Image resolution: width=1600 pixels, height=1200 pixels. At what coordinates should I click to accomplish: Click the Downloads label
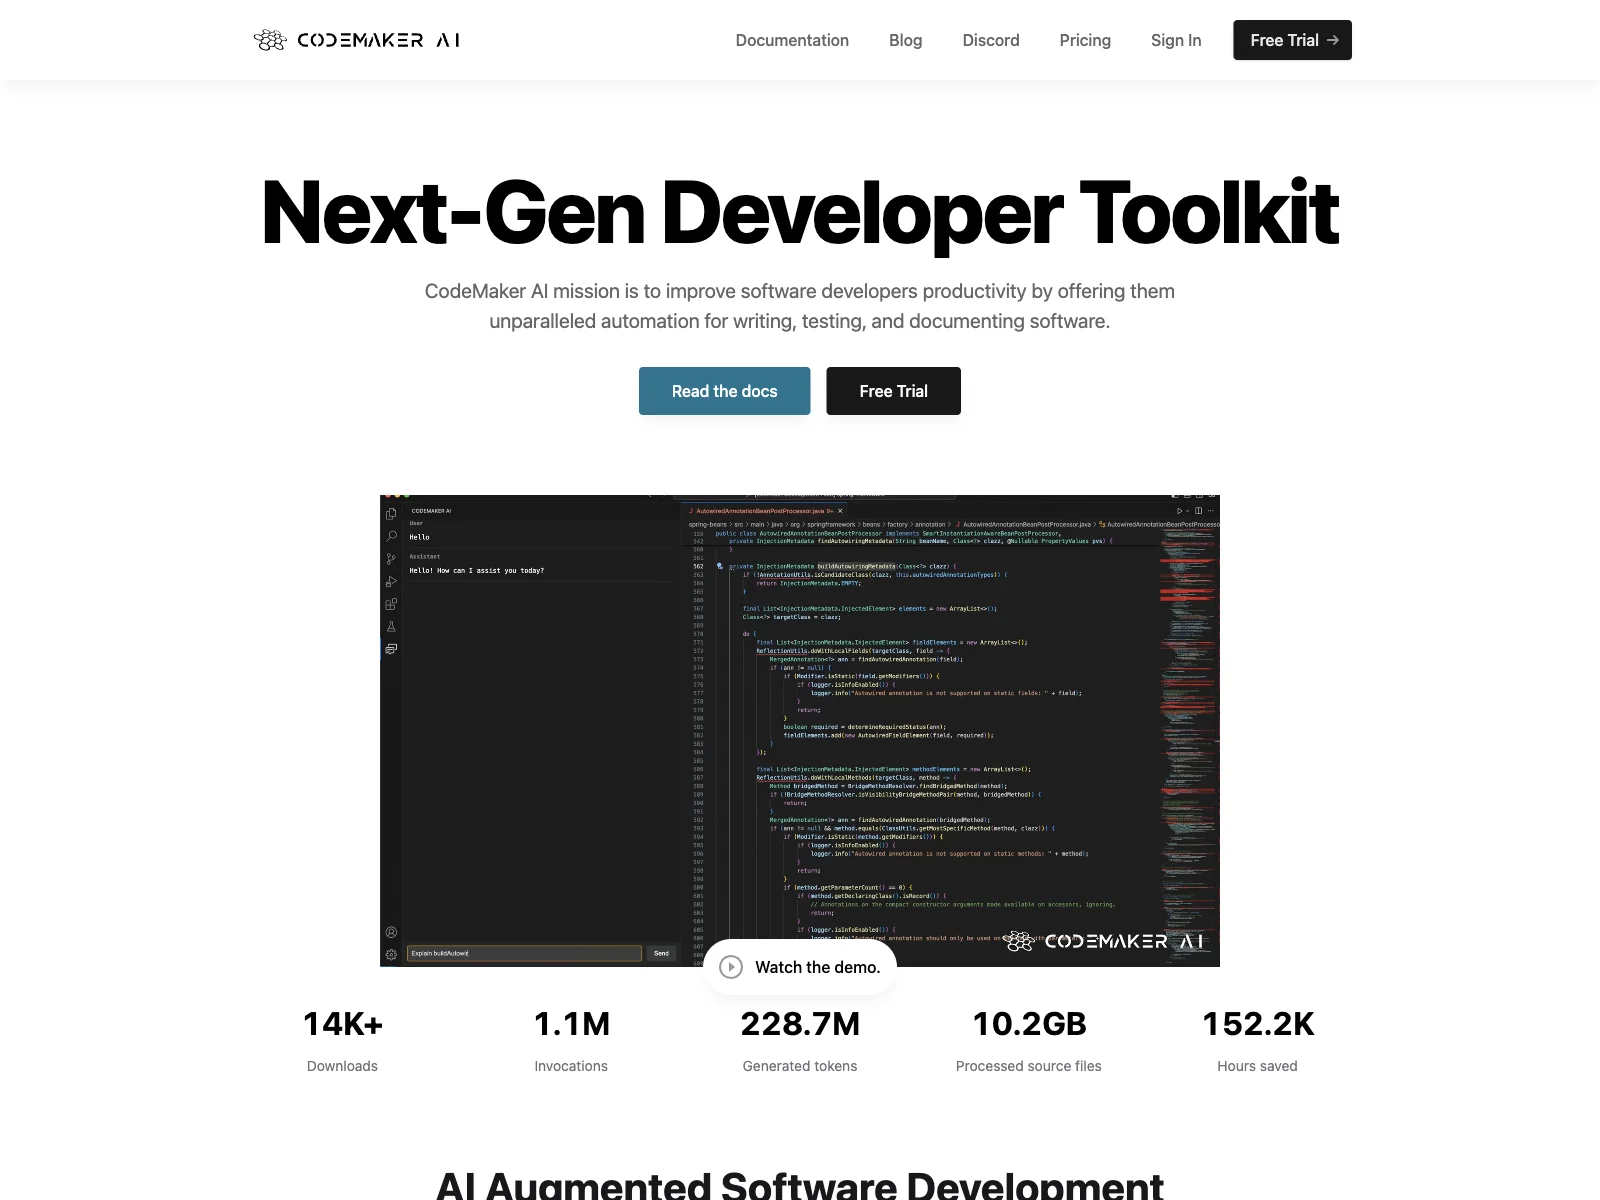(342, 1066)
